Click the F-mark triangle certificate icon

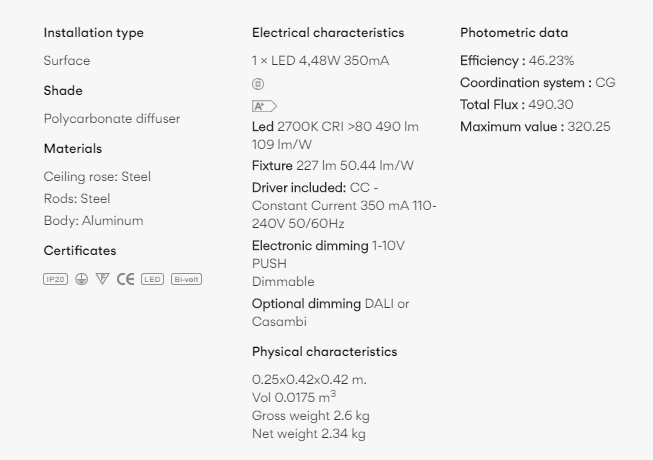(102, 278)
